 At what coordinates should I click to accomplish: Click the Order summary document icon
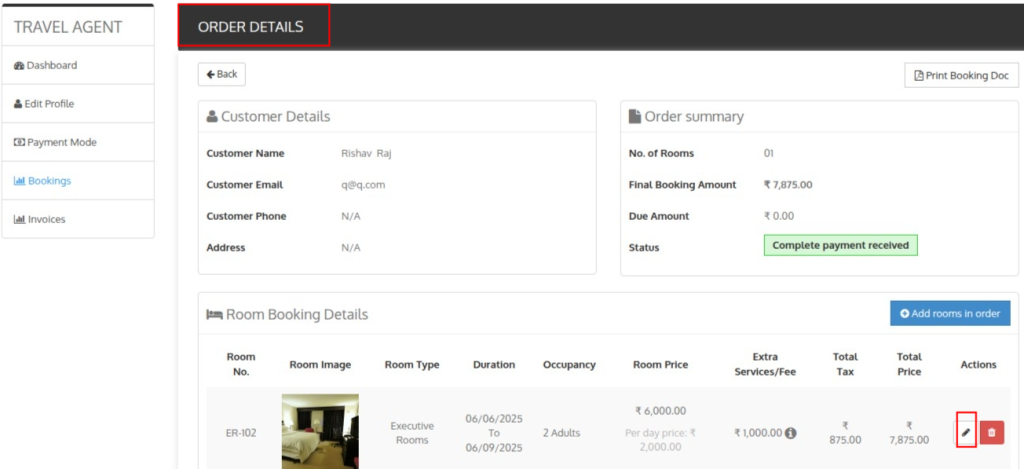635,117
